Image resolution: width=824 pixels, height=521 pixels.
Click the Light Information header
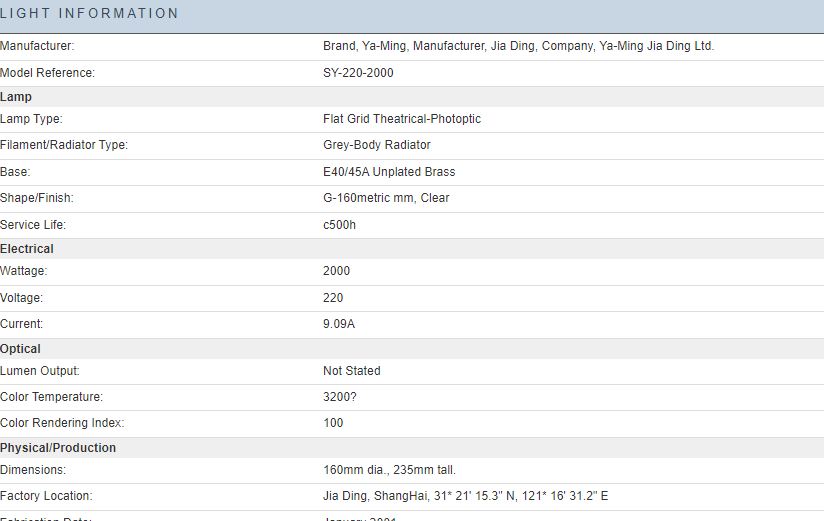(90, 14)
